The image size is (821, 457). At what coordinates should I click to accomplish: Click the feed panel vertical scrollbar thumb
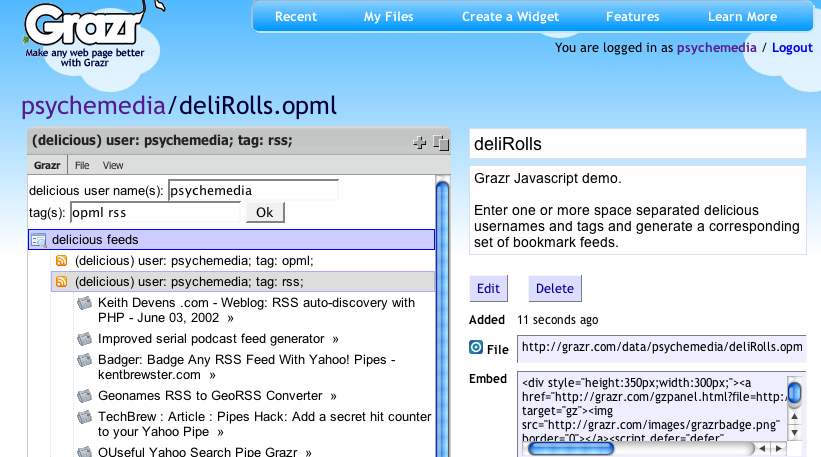point(442,319)
